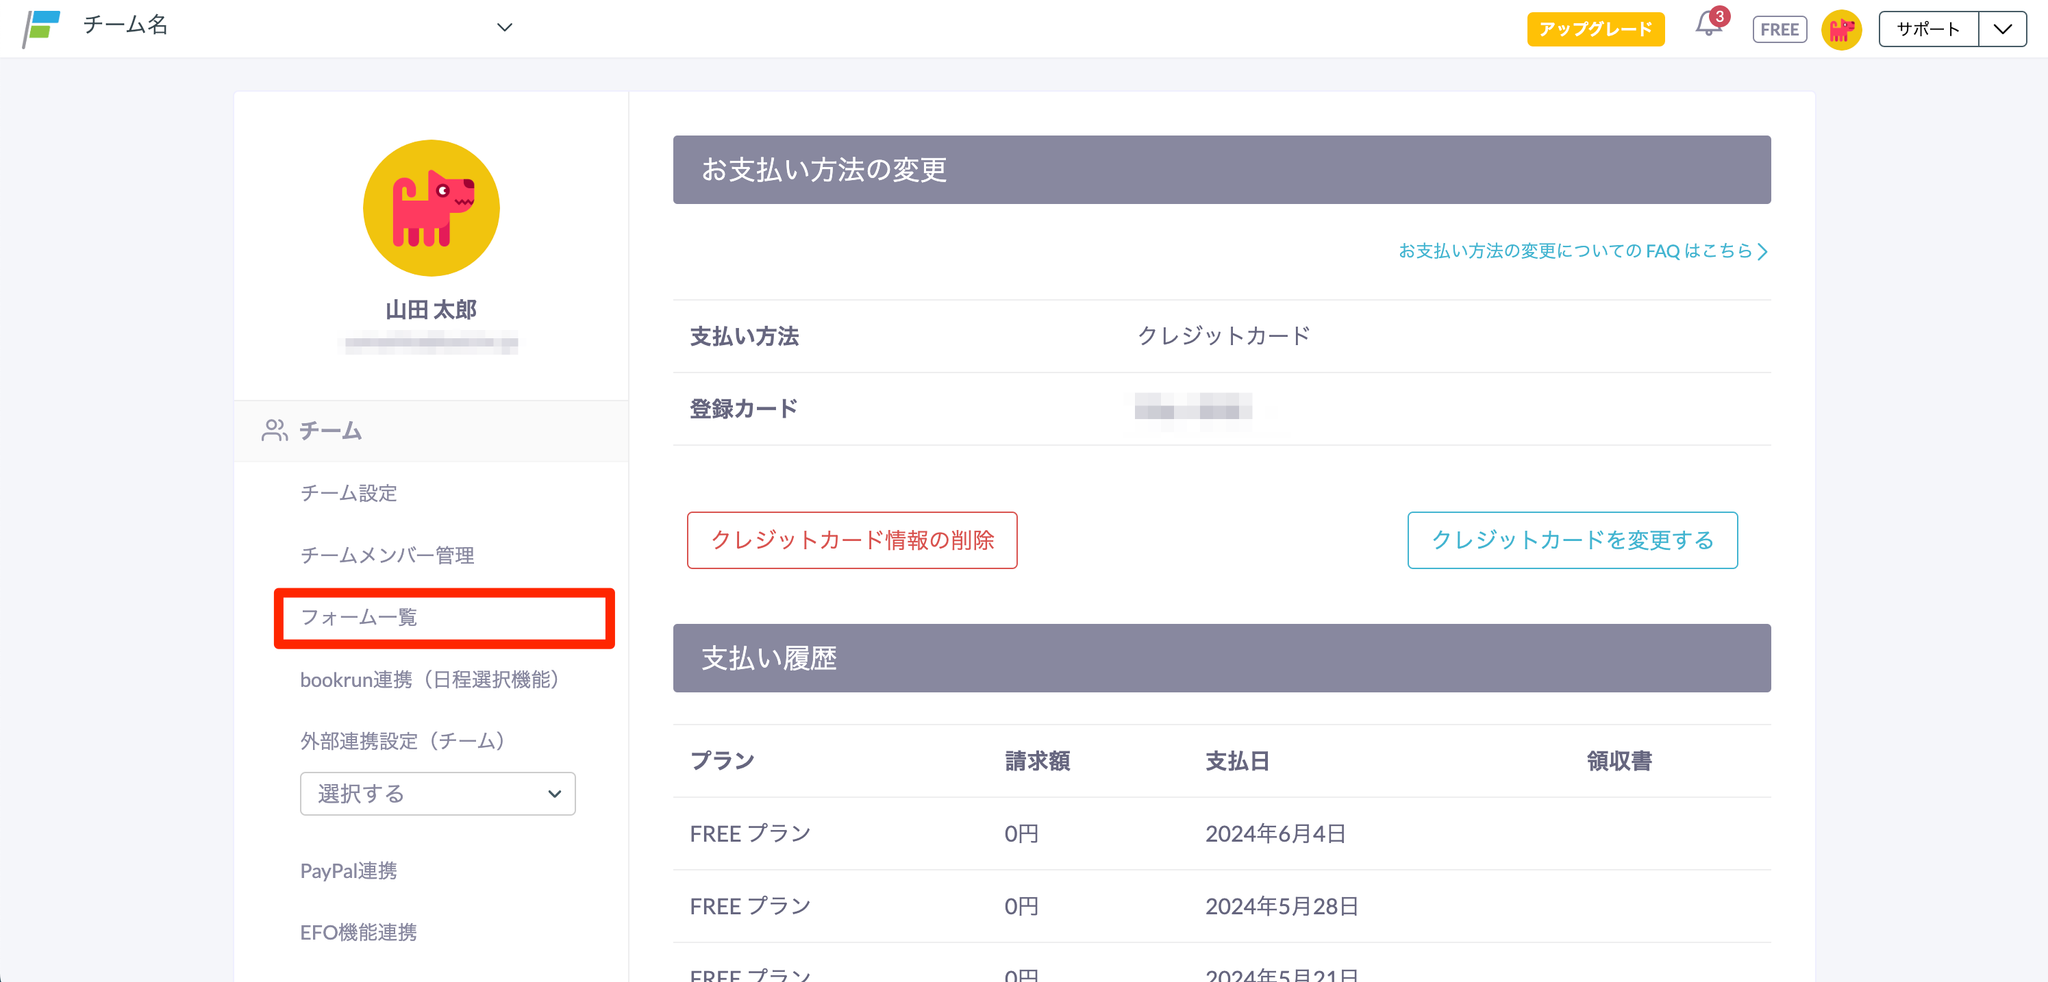The width and height of the screenshot is (2048, 982).
Task: Click the サポート button
Action: click(x=1928, y=29)
